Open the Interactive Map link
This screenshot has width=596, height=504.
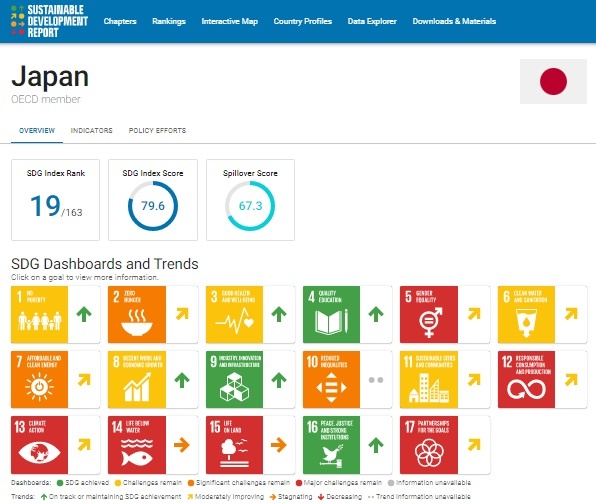click(x=230, y=21)
